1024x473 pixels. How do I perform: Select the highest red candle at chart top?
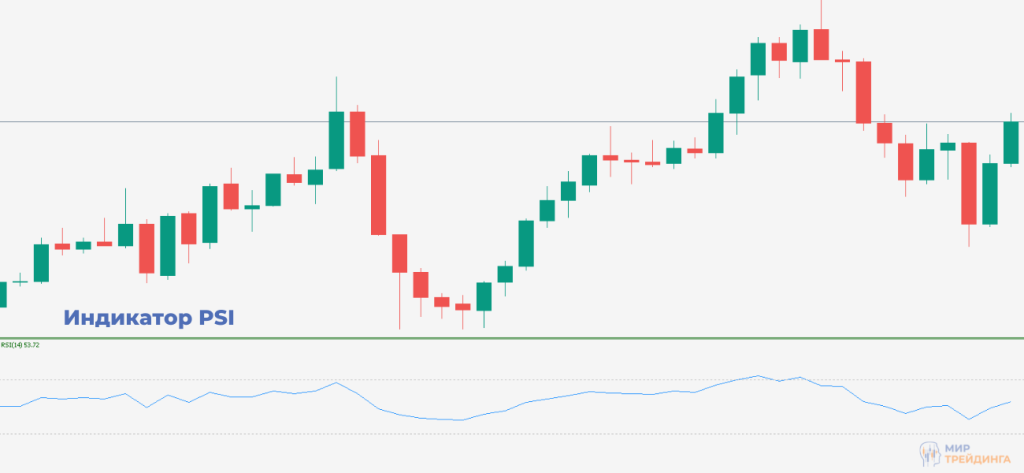pos(821,44)
